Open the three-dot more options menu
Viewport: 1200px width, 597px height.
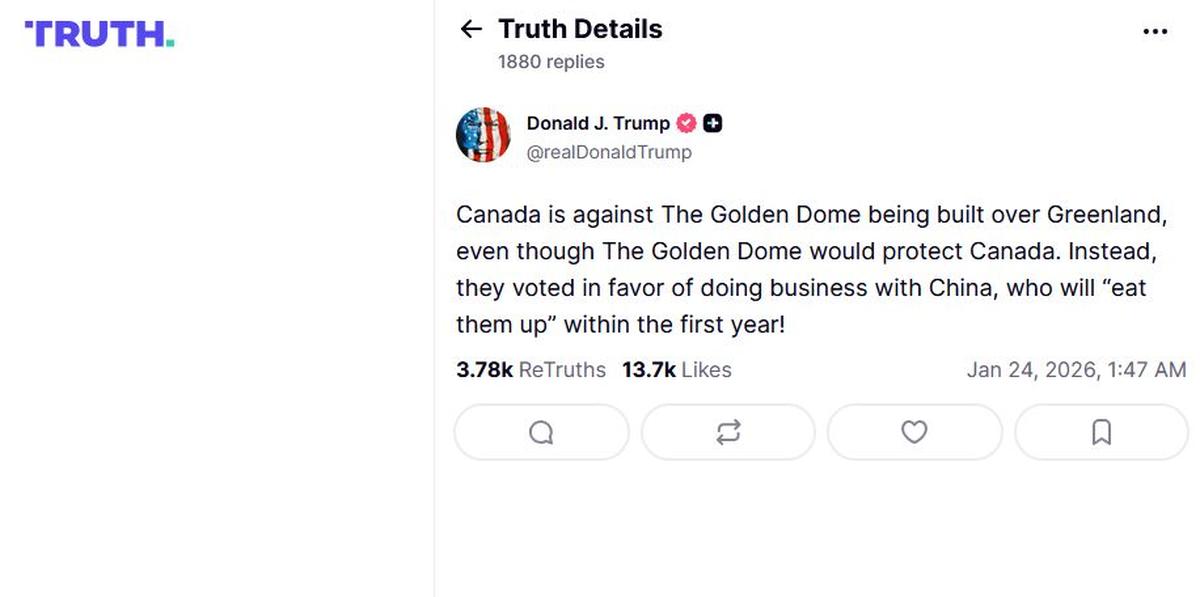tap(1154, 32)
